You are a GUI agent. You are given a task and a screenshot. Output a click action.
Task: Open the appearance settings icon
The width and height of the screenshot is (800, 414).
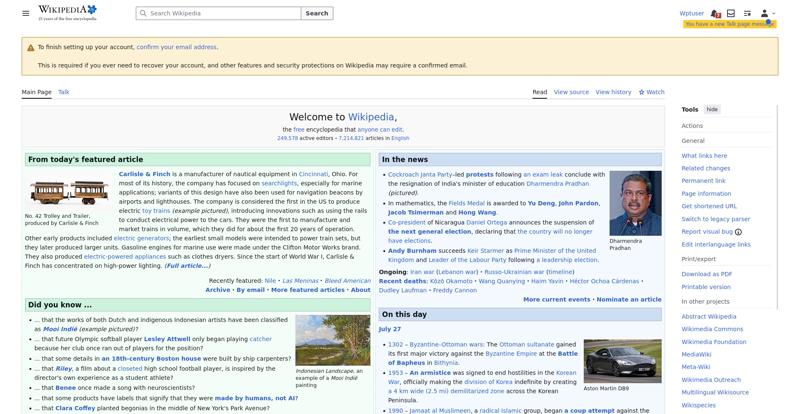tap(747, 13)
